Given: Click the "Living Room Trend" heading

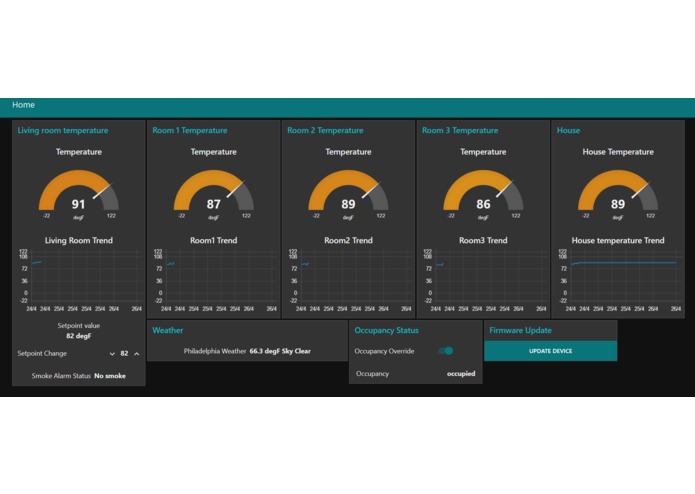Looking at the screenshot, I should (79, 240).
